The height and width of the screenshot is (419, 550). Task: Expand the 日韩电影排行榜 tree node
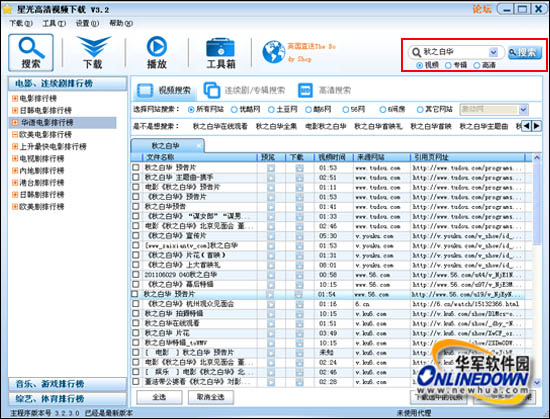pyautogui.click(x=15, y=110)
